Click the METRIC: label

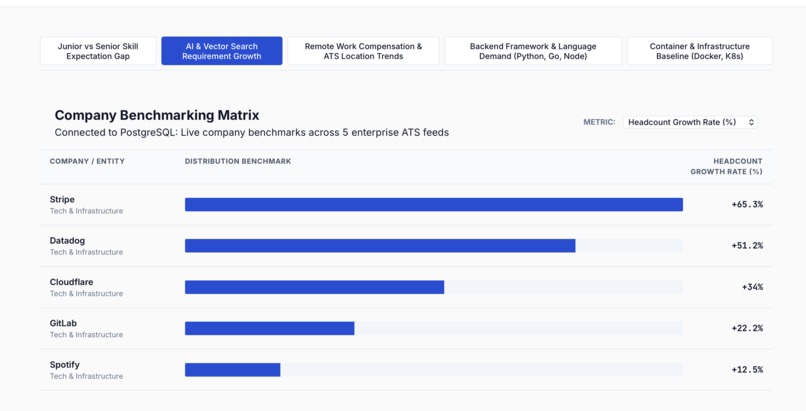point(599,122)
